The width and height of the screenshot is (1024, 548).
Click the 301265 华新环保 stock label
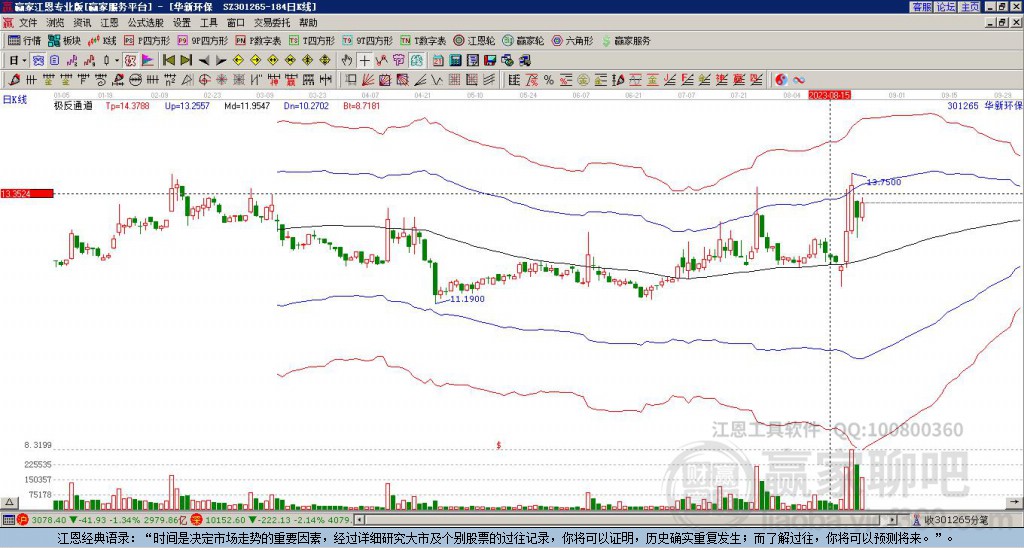click(x=985, y=105)
